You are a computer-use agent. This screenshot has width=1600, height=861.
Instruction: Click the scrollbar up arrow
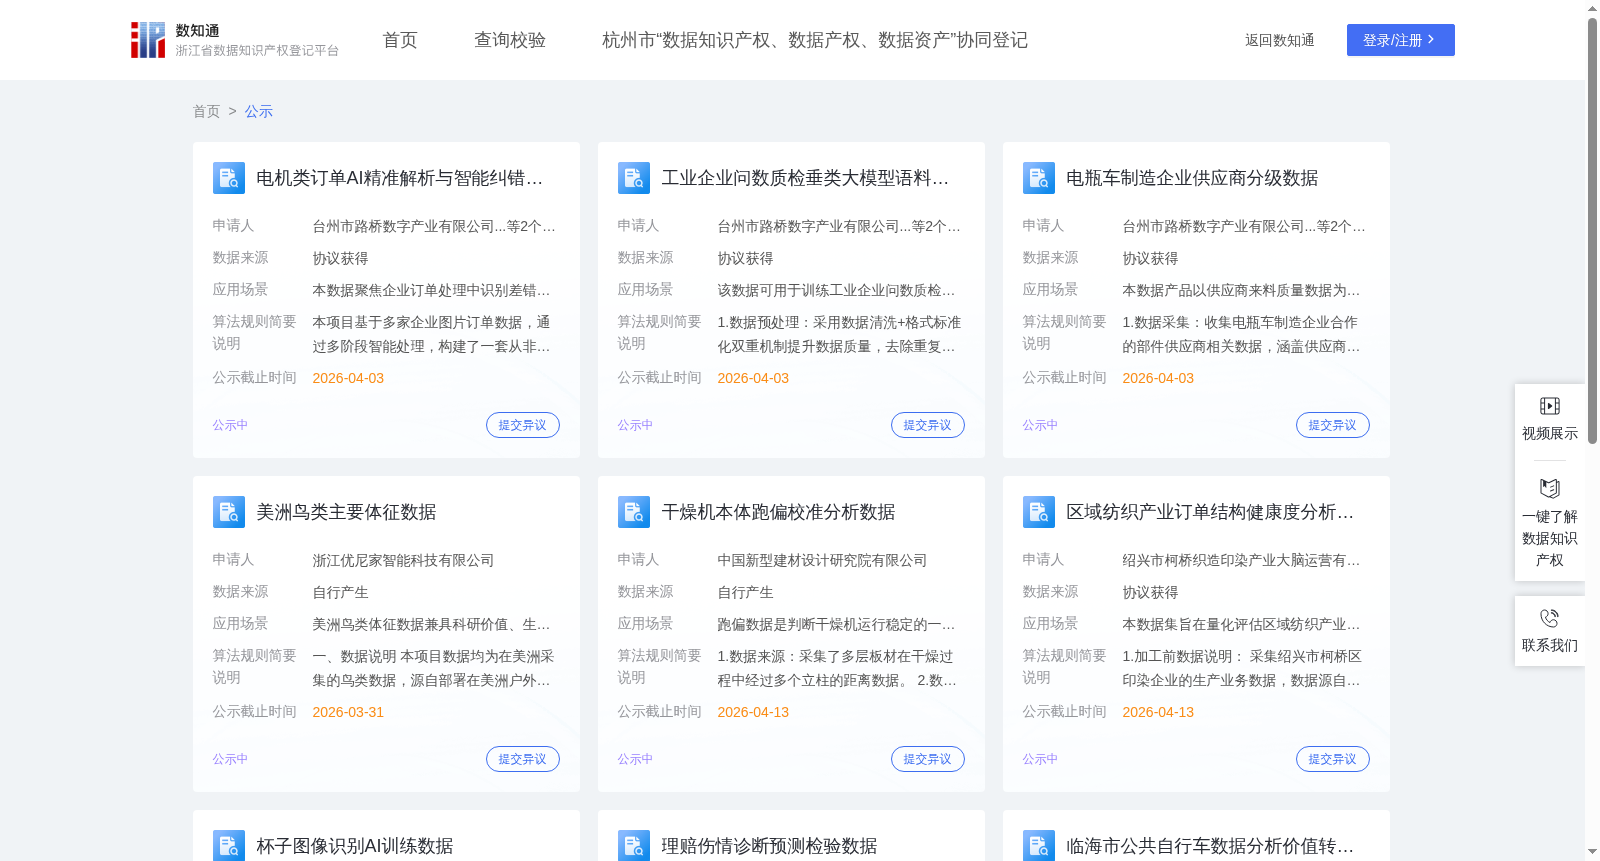point(1592,8)
